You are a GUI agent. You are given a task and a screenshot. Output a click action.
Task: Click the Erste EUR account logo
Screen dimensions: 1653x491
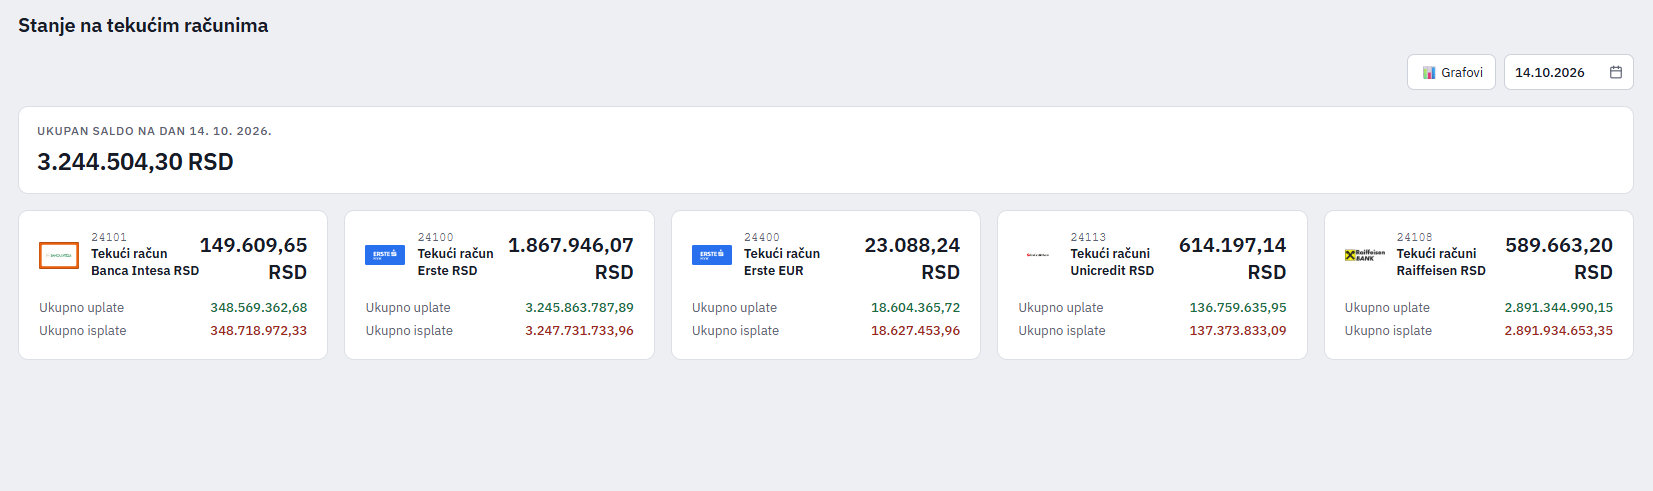click(x=712, y=255)
